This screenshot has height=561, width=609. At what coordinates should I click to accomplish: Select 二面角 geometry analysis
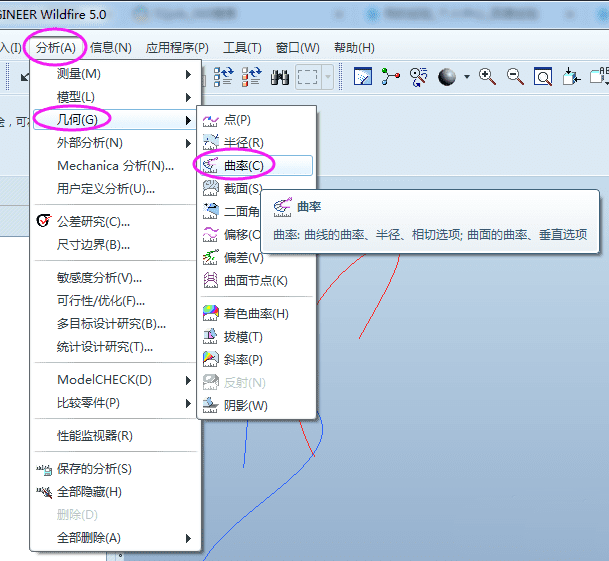coord(231,212)
